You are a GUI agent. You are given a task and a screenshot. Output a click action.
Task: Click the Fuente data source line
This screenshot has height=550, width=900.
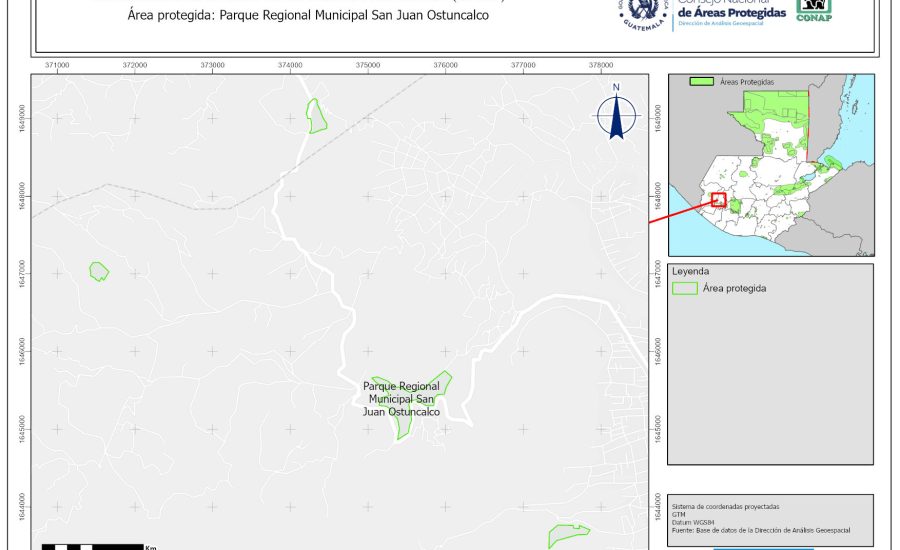point(762,531)
